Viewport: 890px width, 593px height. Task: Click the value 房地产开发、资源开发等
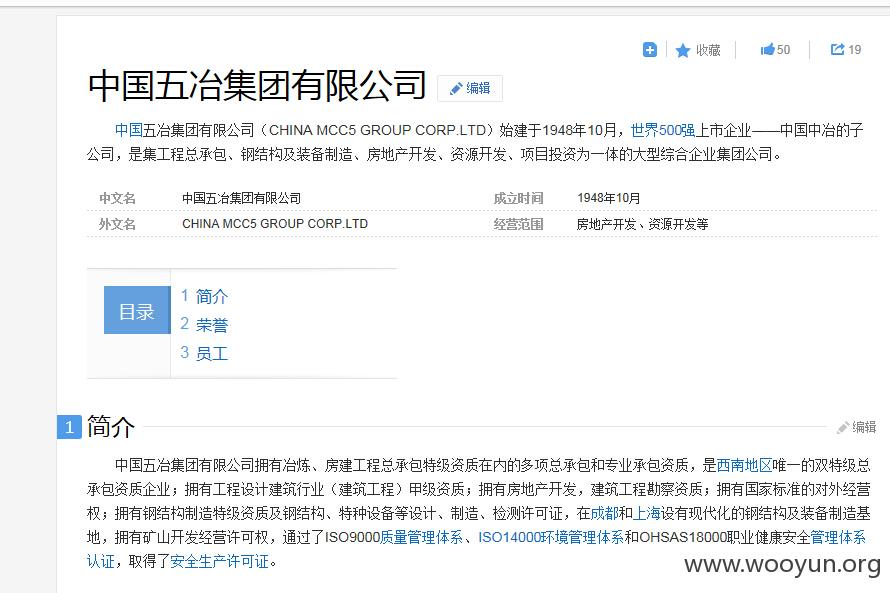pos(642,224)
